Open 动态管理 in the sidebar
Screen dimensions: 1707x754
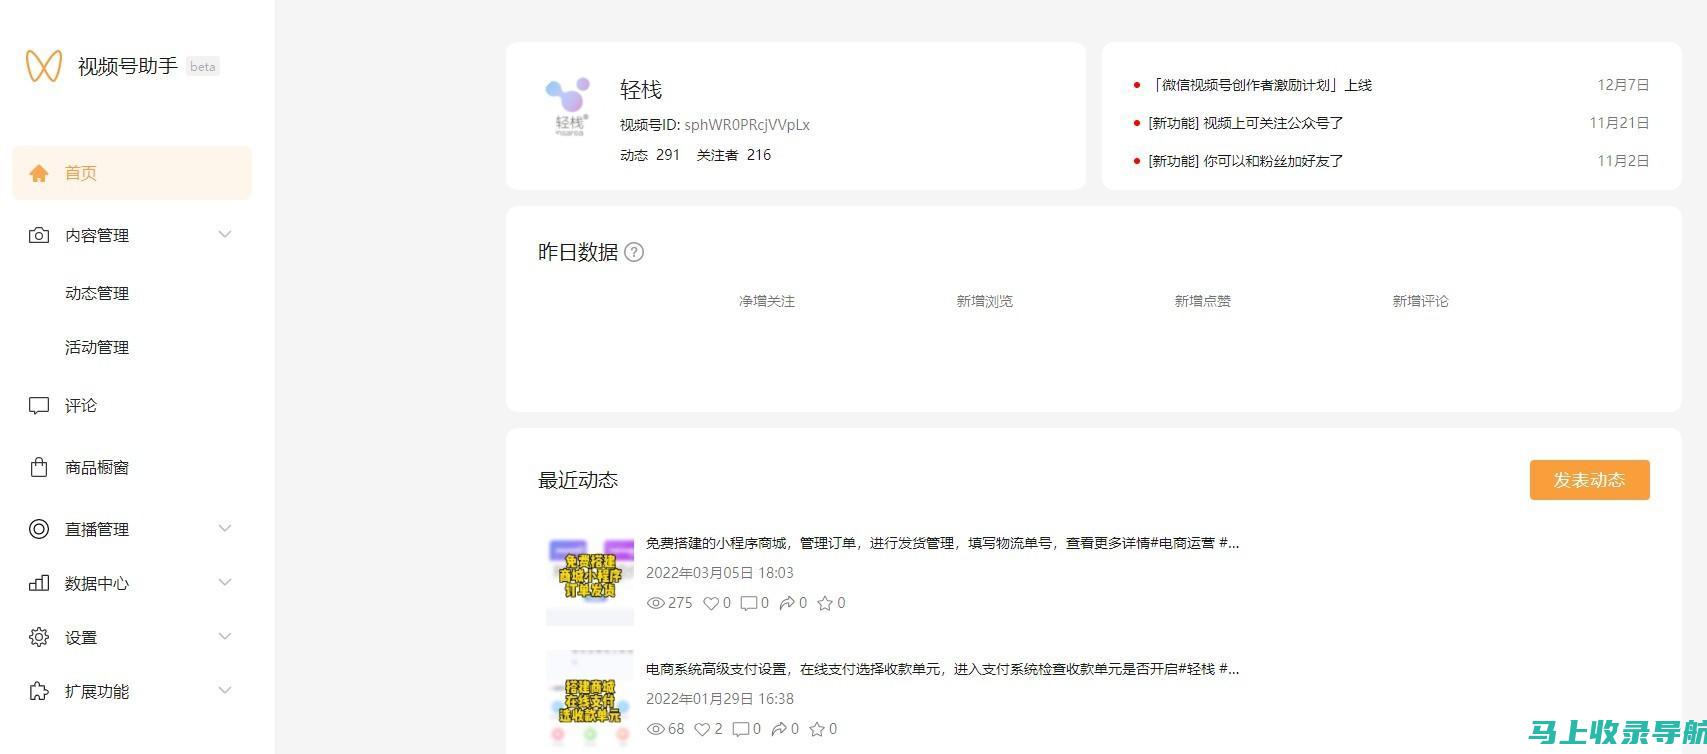[x=97, y=293]
